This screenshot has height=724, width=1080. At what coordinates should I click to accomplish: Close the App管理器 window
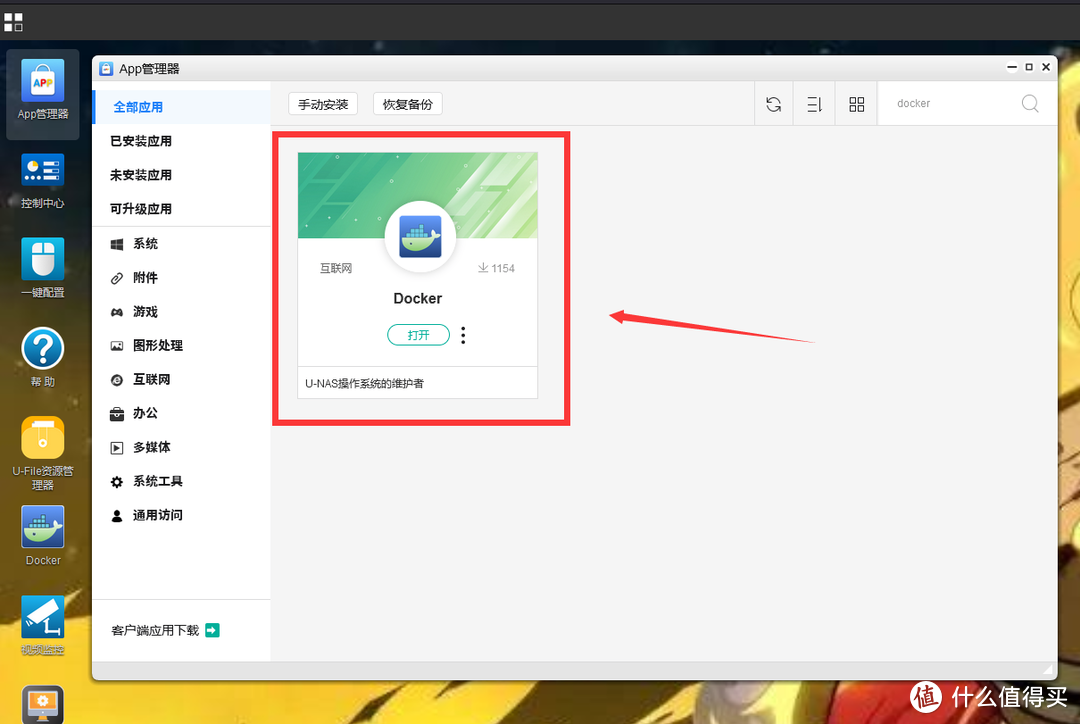coord(1046,67)
